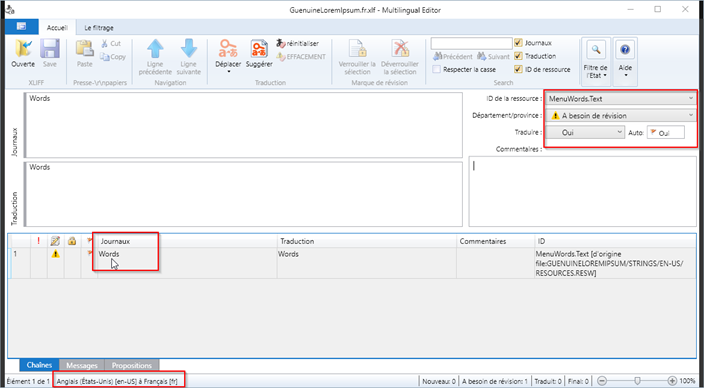Viewport: 704px width, 388px height.
Task: Adjust the zoom slider handle
Action: [637, 381]
